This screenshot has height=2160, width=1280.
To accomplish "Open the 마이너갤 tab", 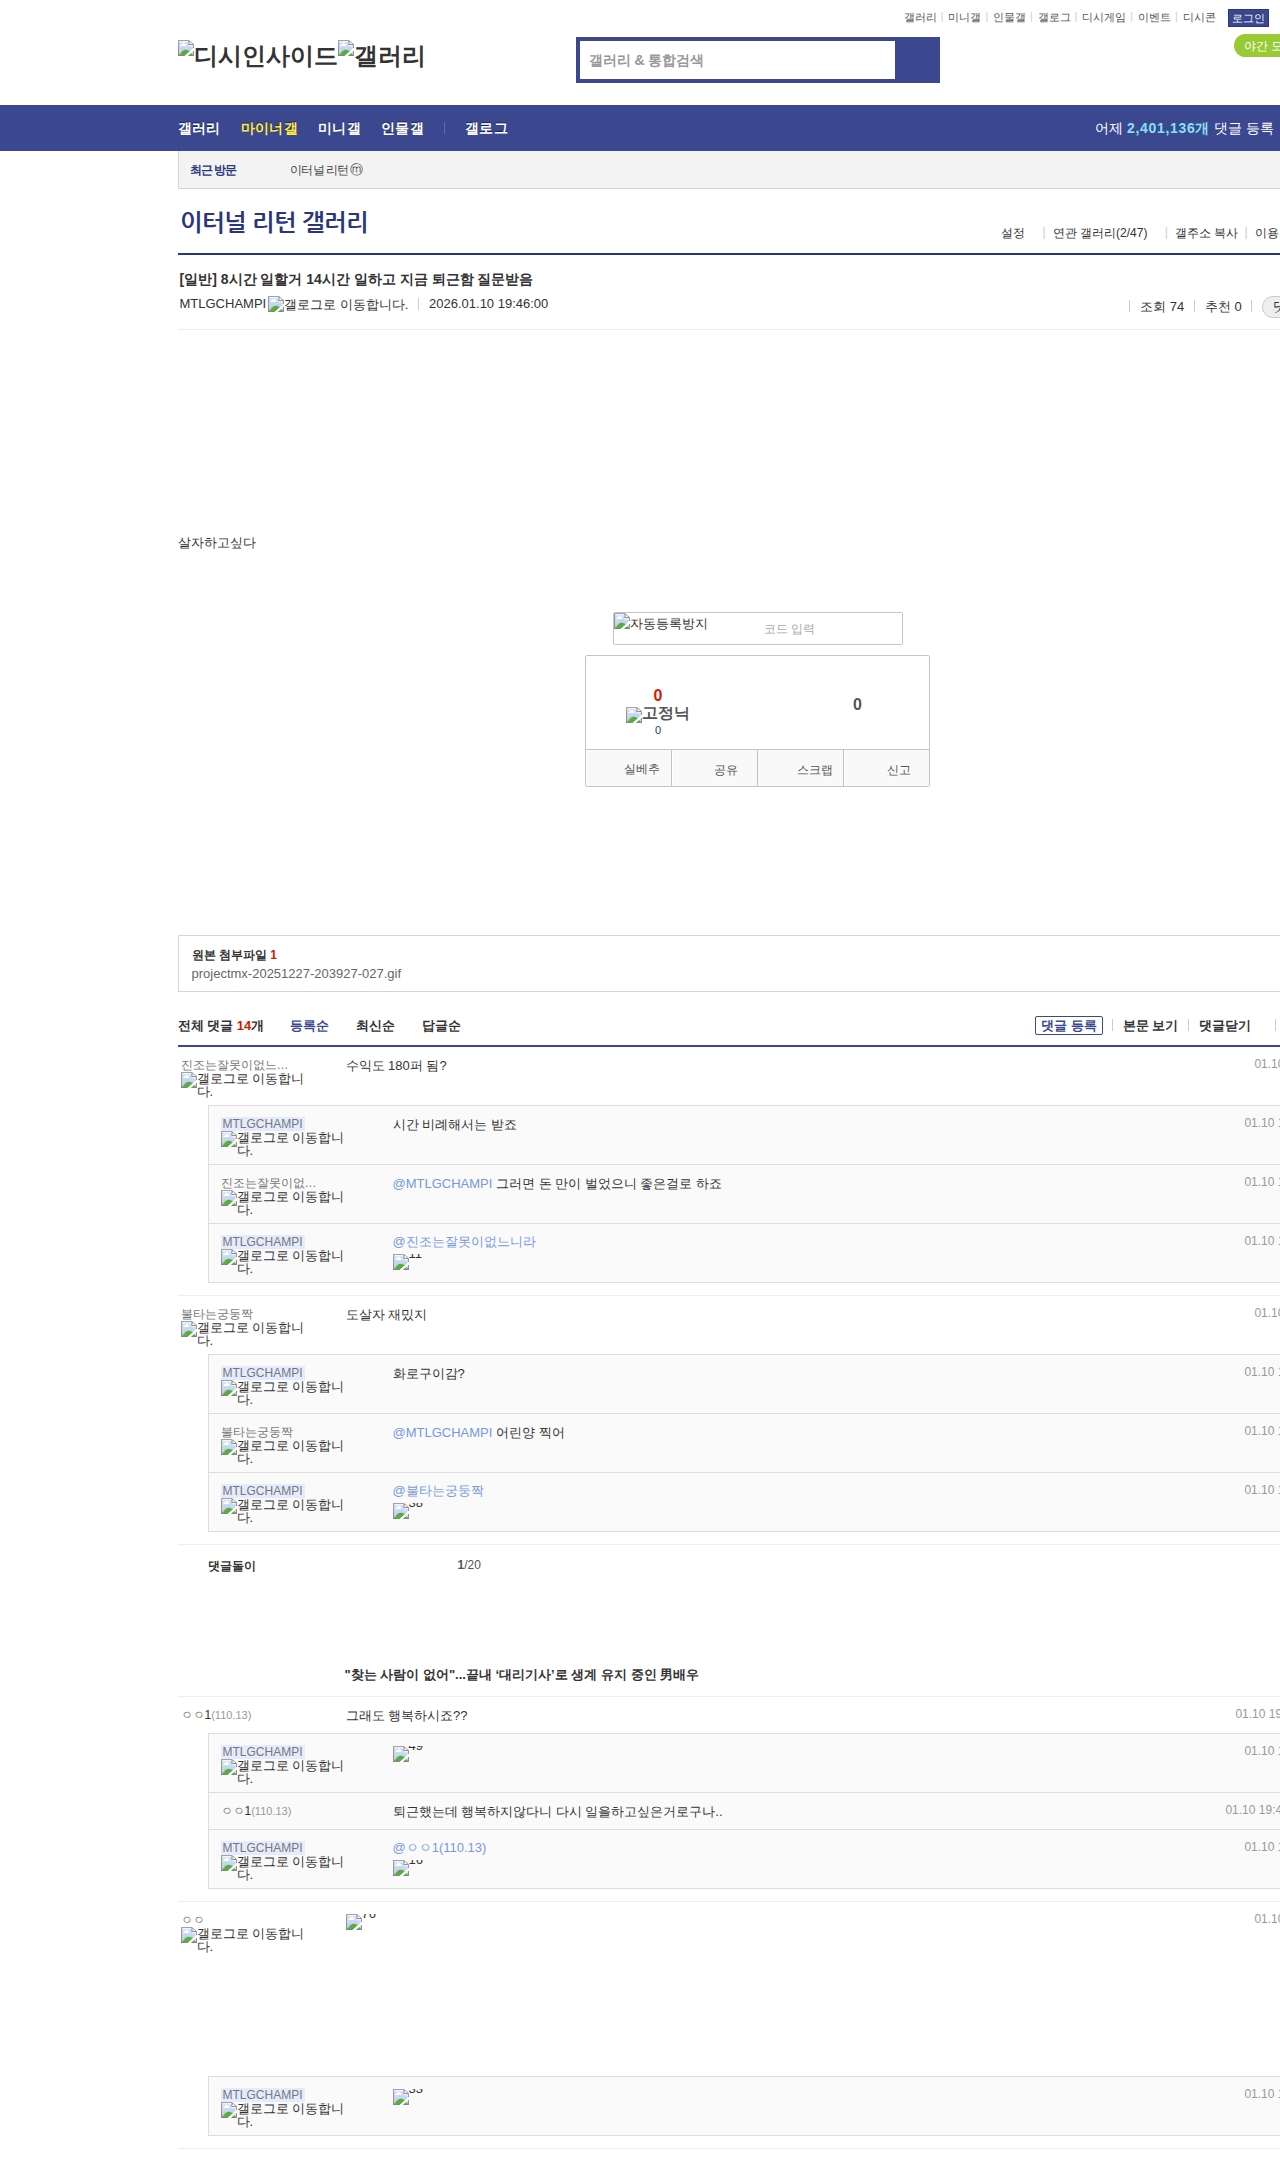I will (269, 129).
